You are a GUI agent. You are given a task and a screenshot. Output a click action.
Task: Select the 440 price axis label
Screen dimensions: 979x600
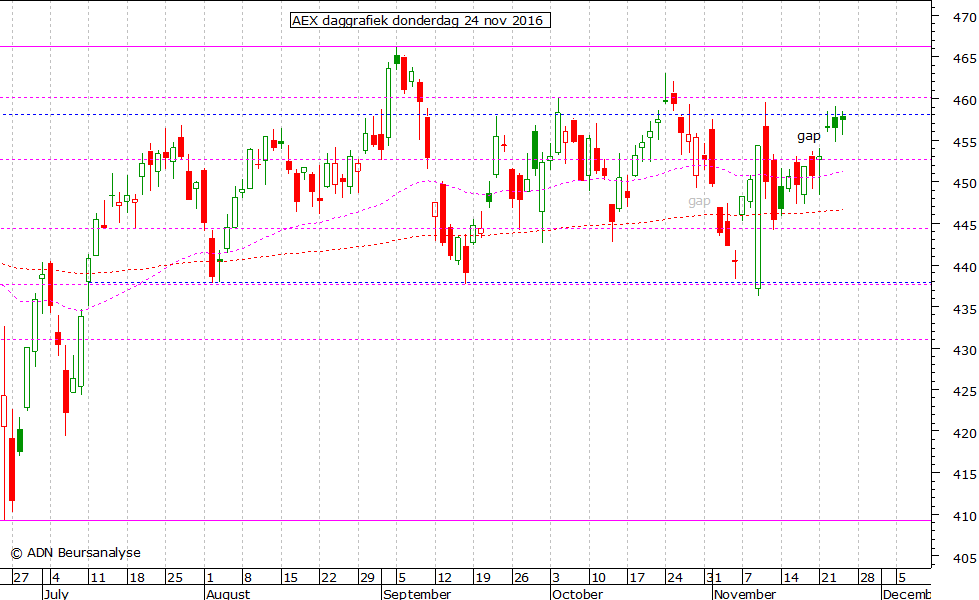965,267
